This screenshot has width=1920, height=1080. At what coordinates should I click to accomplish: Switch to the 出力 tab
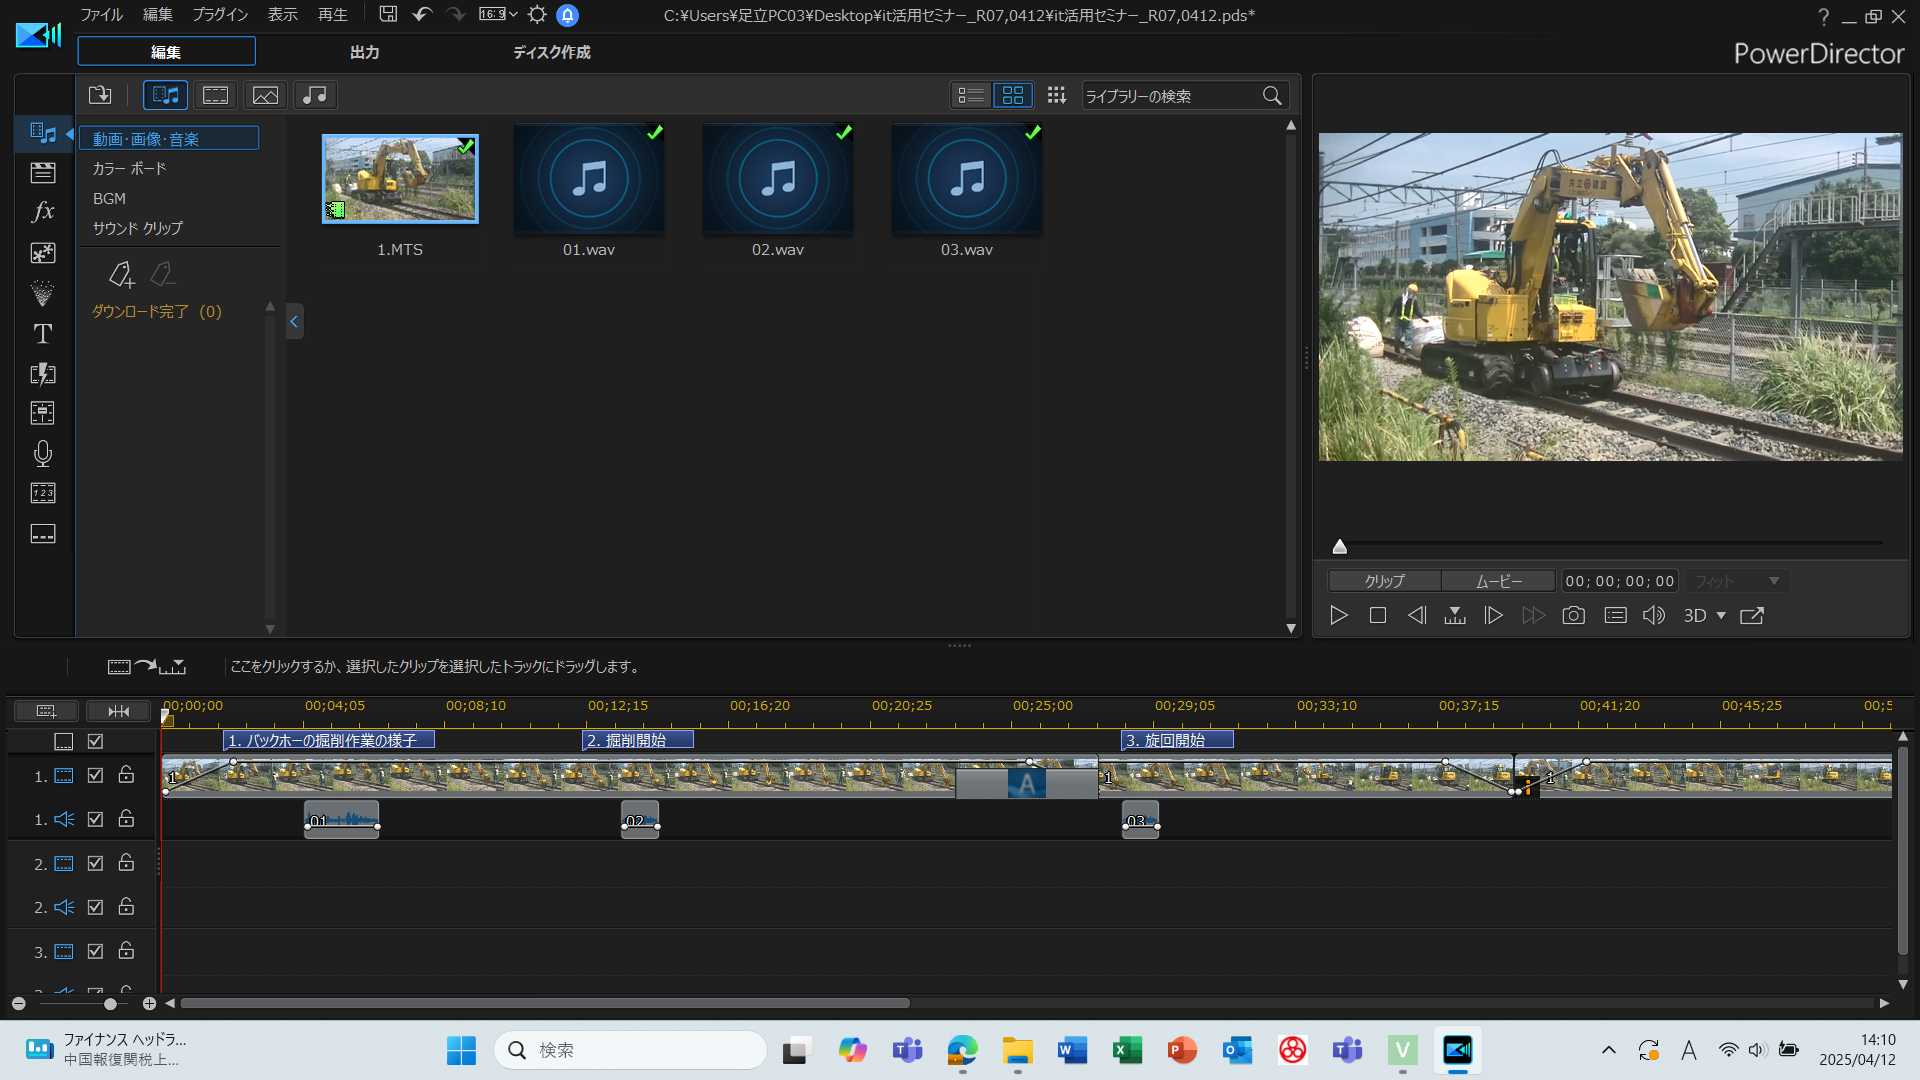tap(364, 52)
